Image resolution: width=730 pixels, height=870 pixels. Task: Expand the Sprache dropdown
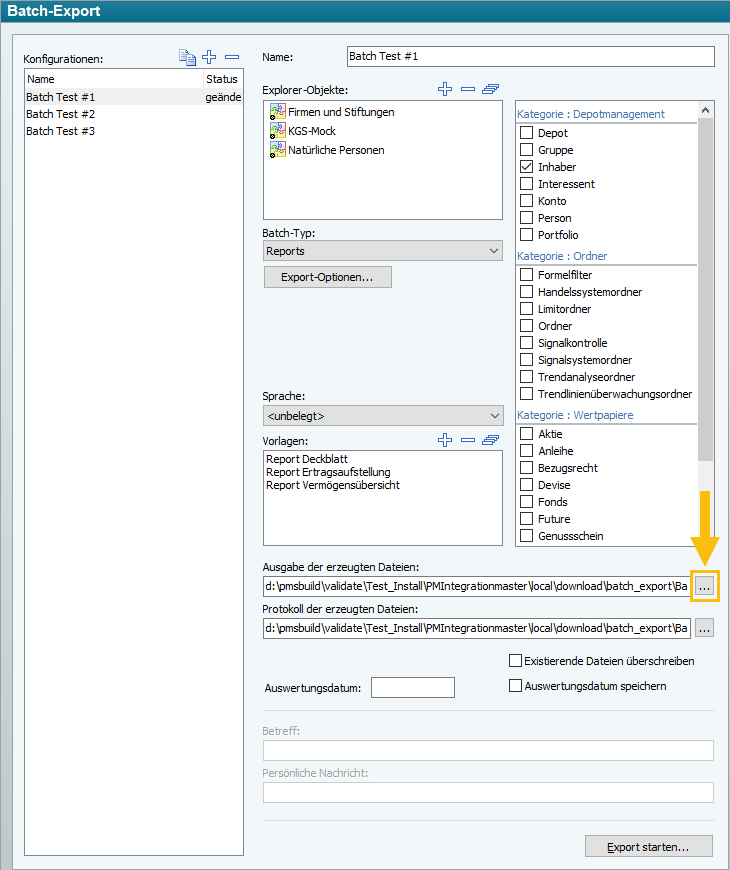pyautogui.click(x=382, y=415)
